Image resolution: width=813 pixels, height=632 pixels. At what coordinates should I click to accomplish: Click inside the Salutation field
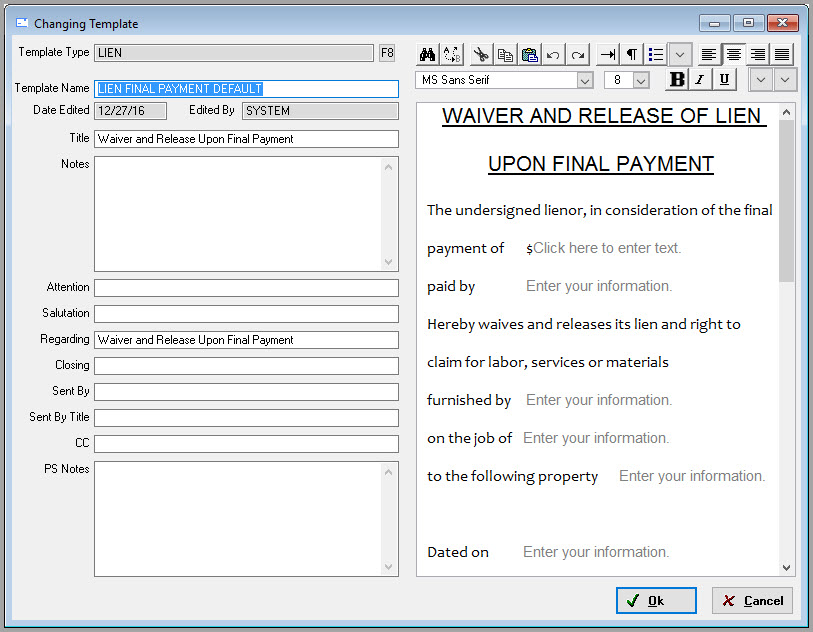245,313
